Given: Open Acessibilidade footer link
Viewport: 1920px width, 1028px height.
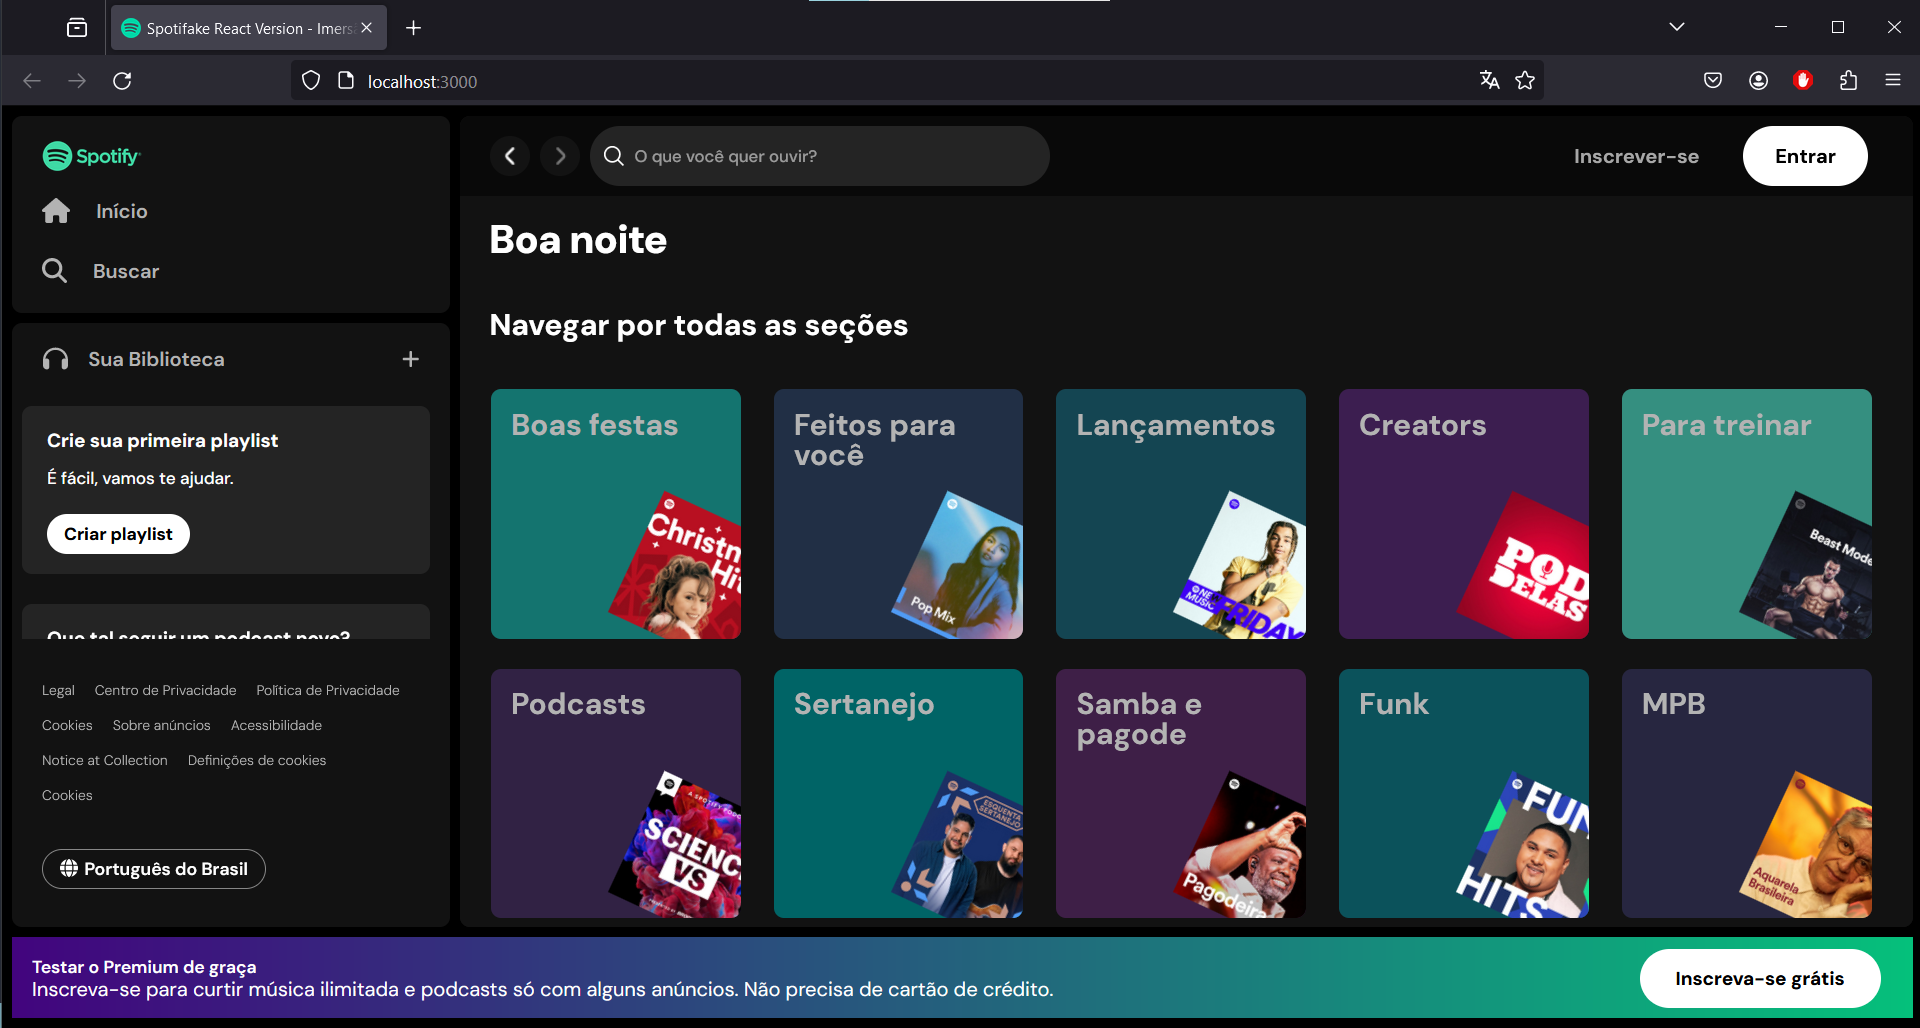Looking at the screenshot, I should click(x=276, y=725).
